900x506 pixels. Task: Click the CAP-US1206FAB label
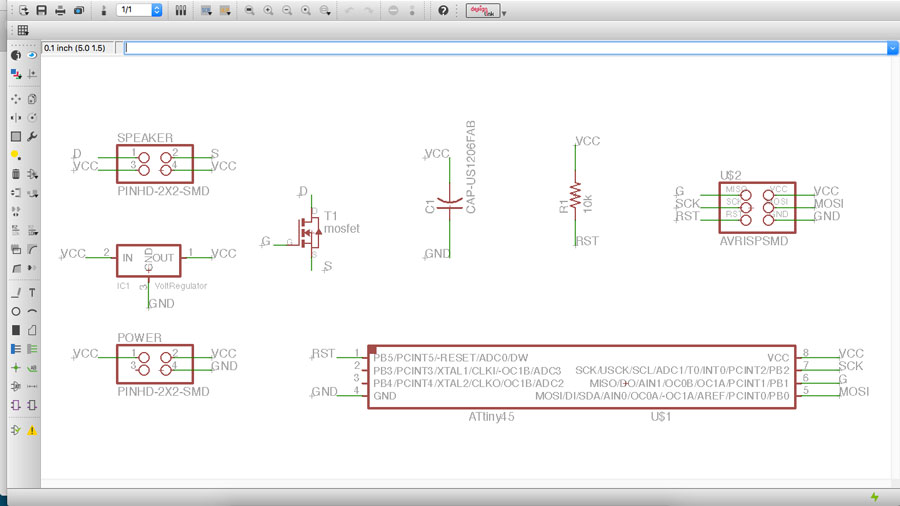tap(471, 168)
